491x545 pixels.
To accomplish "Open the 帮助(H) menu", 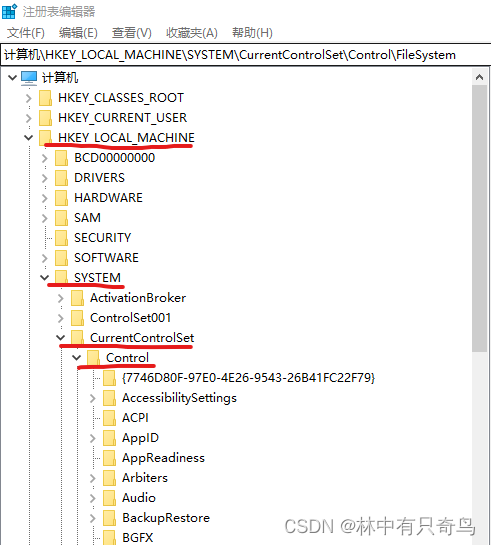I will [252, 33].
